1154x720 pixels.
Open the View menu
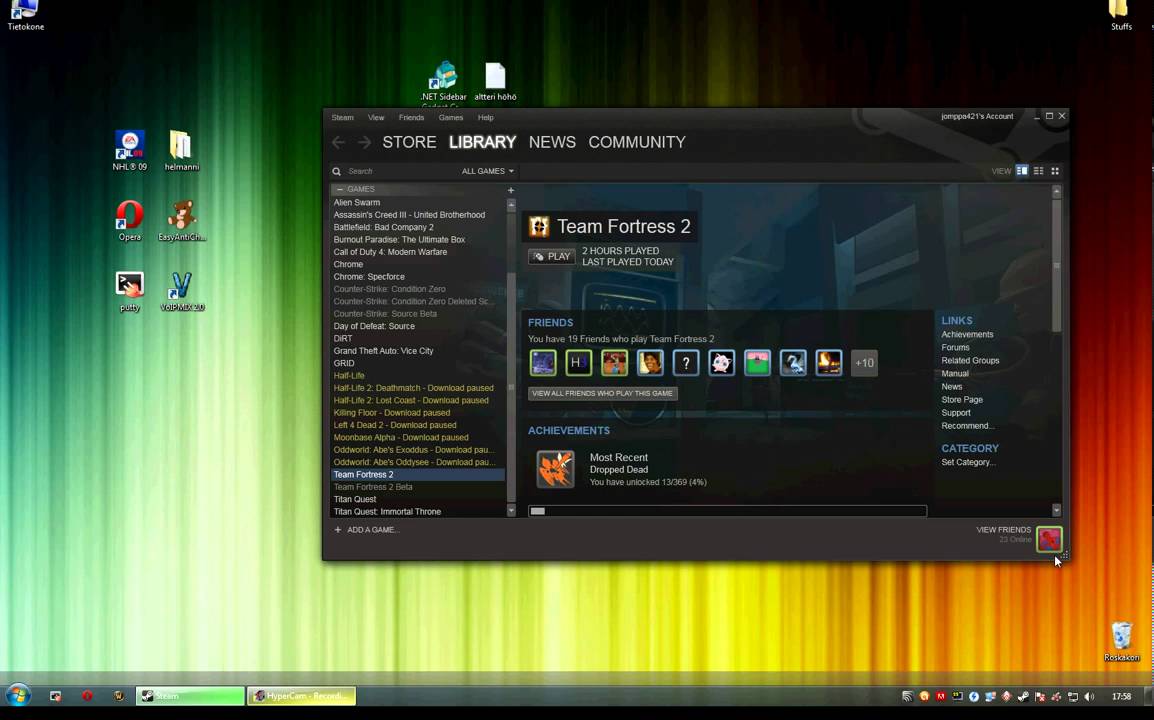coord(376,118)
